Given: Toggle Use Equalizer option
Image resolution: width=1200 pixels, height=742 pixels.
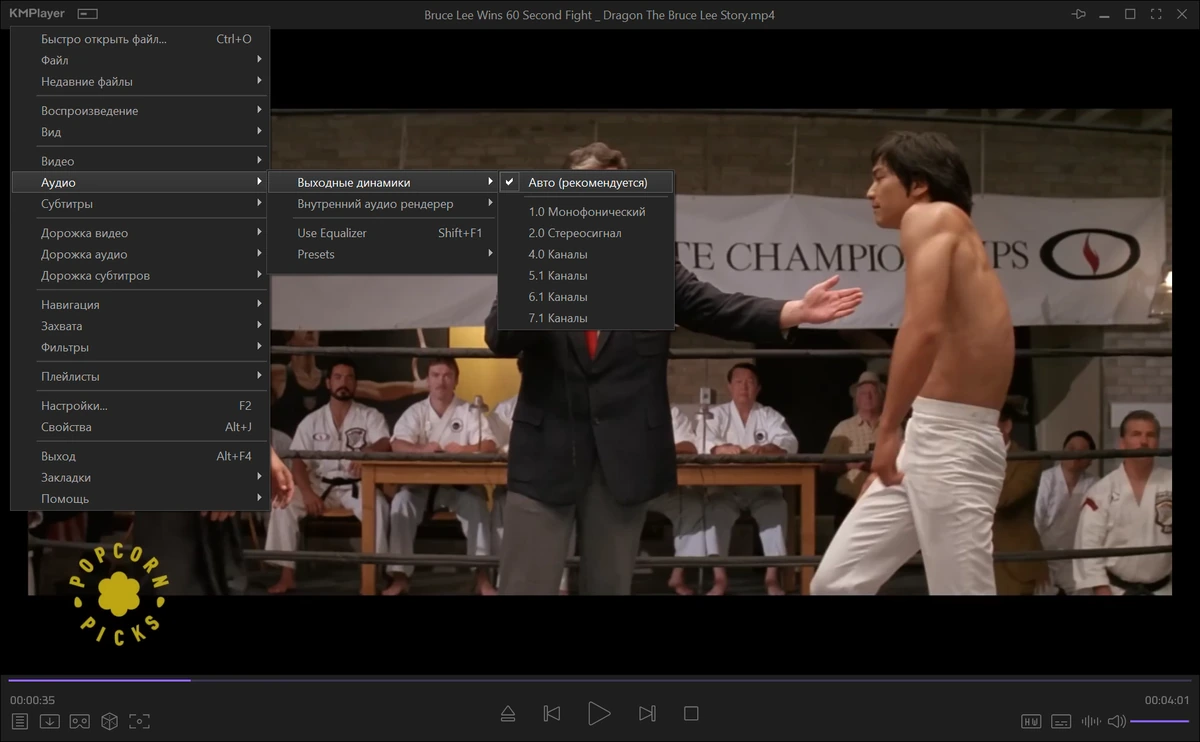Looking at the screenshot, I should point(383,233).
